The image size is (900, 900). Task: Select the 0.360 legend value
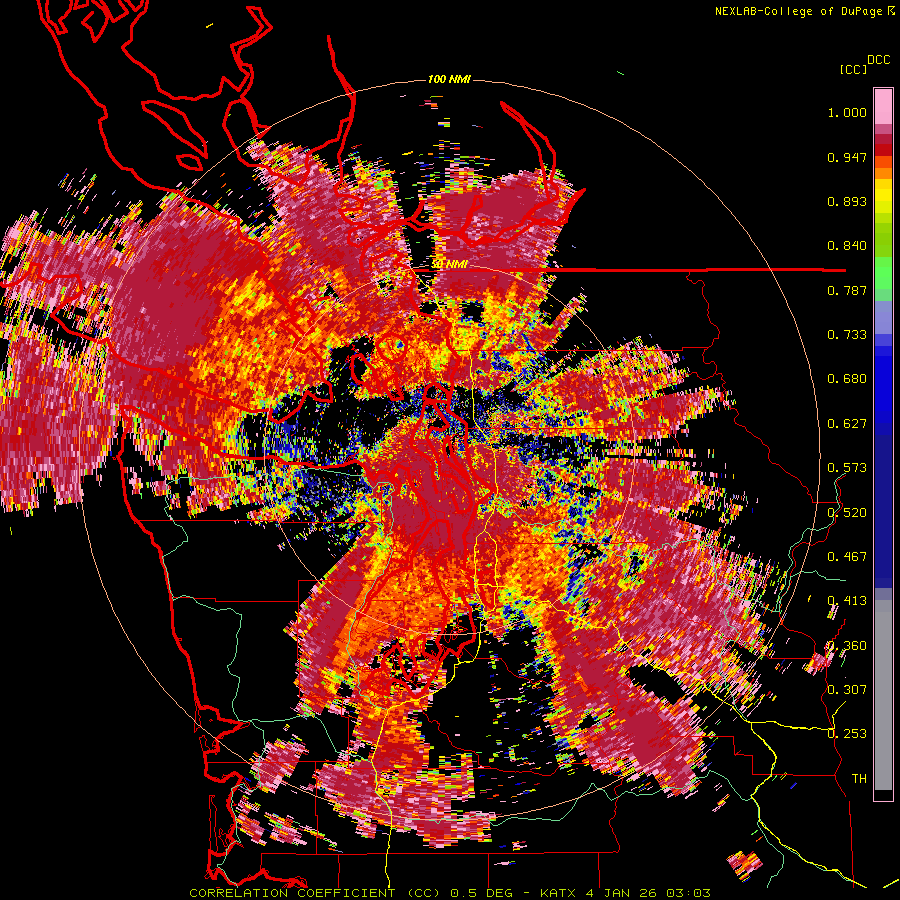click(847, 646)
